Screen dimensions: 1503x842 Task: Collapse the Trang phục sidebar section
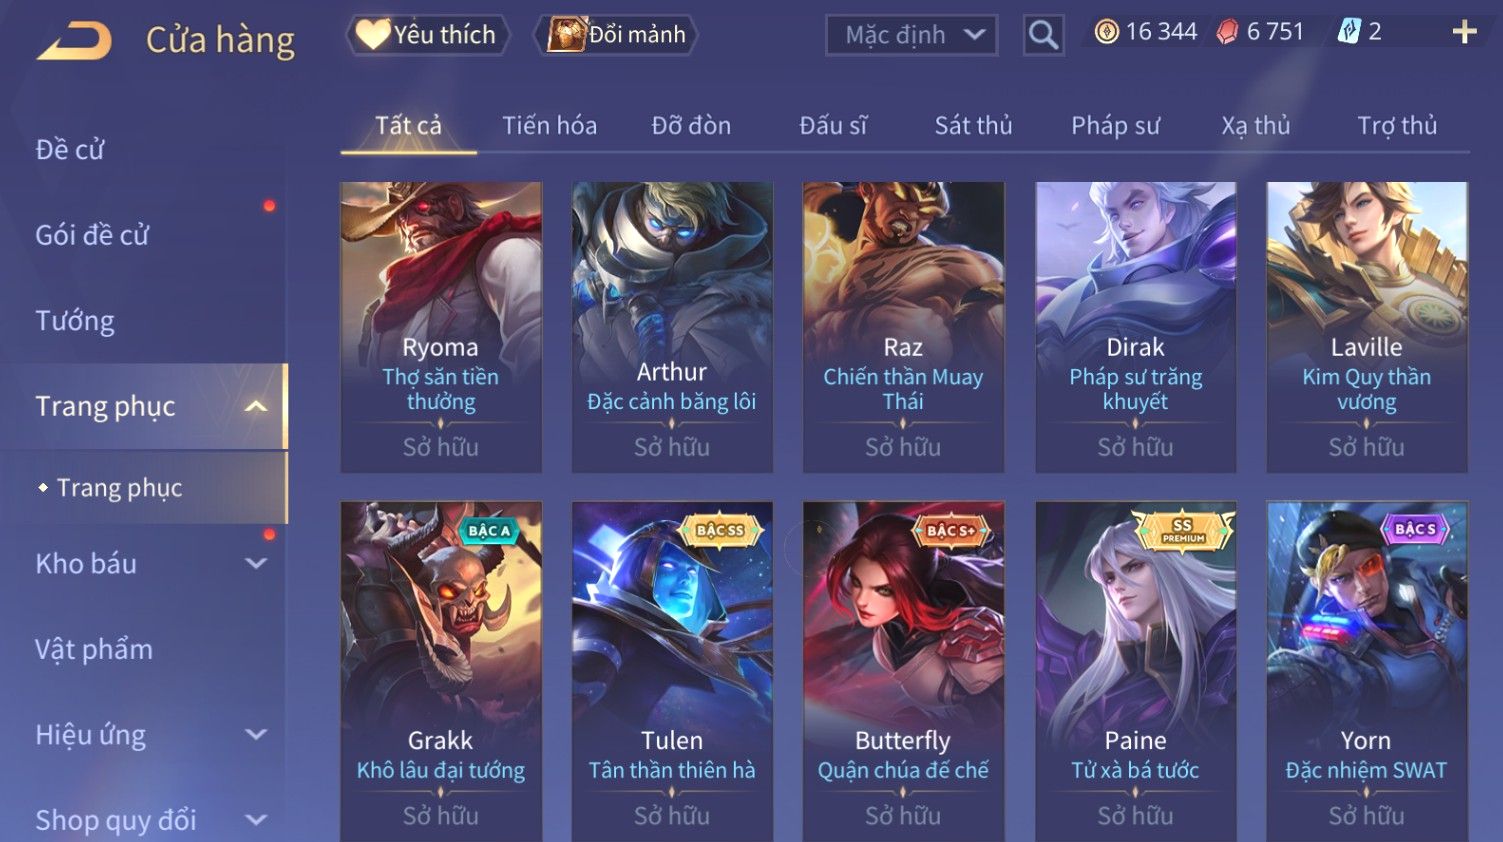(256, 406)
